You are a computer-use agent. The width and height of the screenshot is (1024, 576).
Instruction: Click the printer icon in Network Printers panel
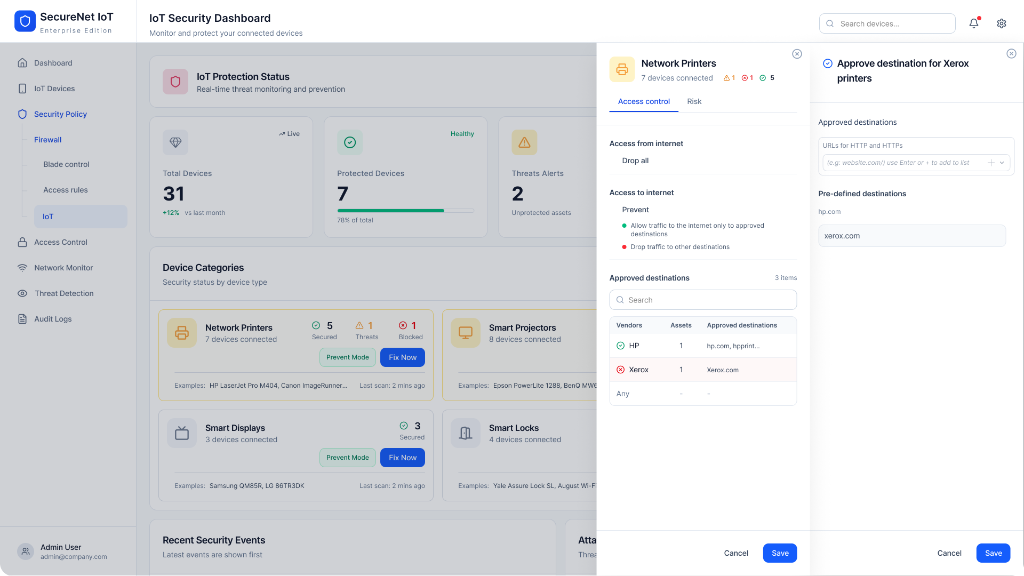click(x=622, y=69)
